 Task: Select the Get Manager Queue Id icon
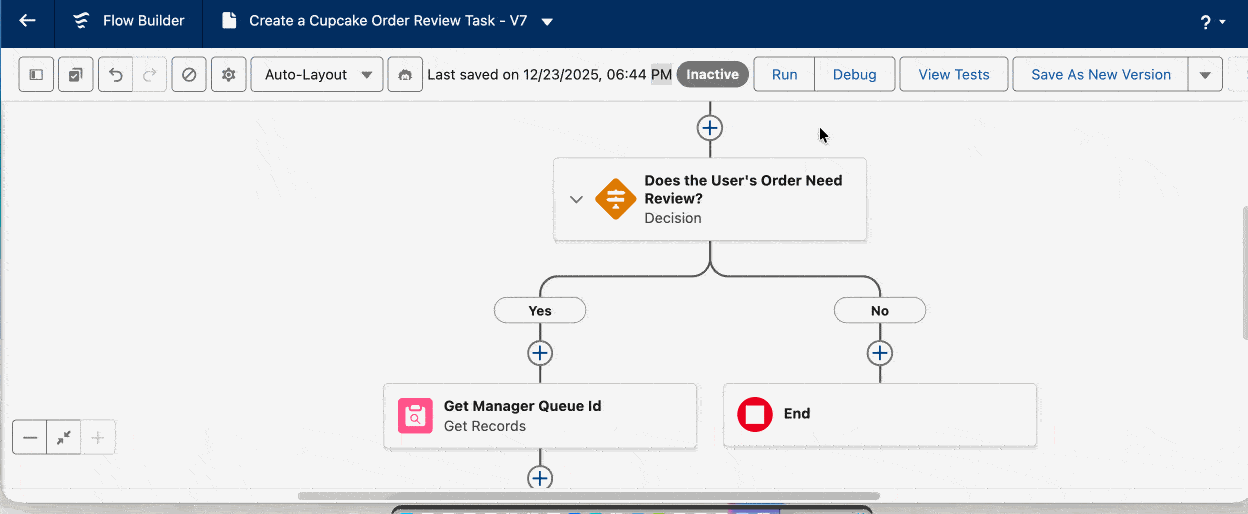point(415,416)
